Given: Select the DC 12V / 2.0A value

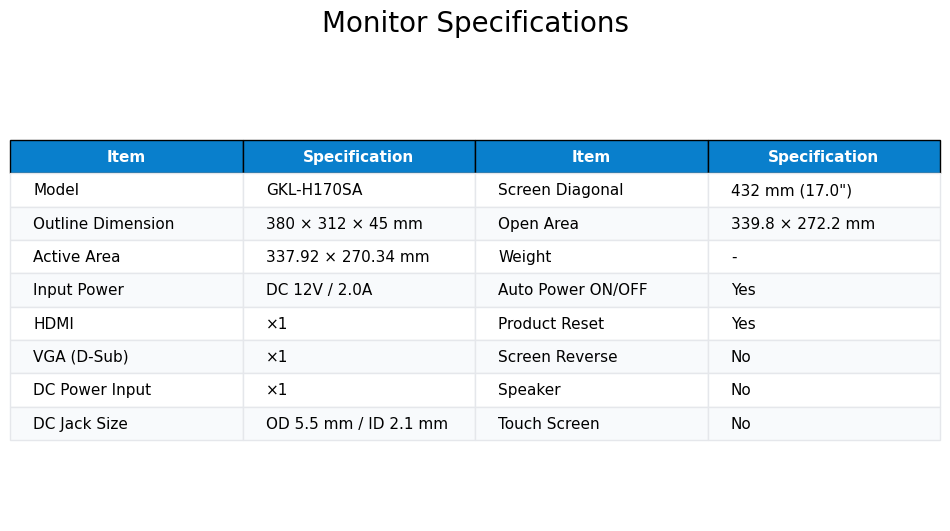Looking at the screenshot, I should [x=319, y=290].
